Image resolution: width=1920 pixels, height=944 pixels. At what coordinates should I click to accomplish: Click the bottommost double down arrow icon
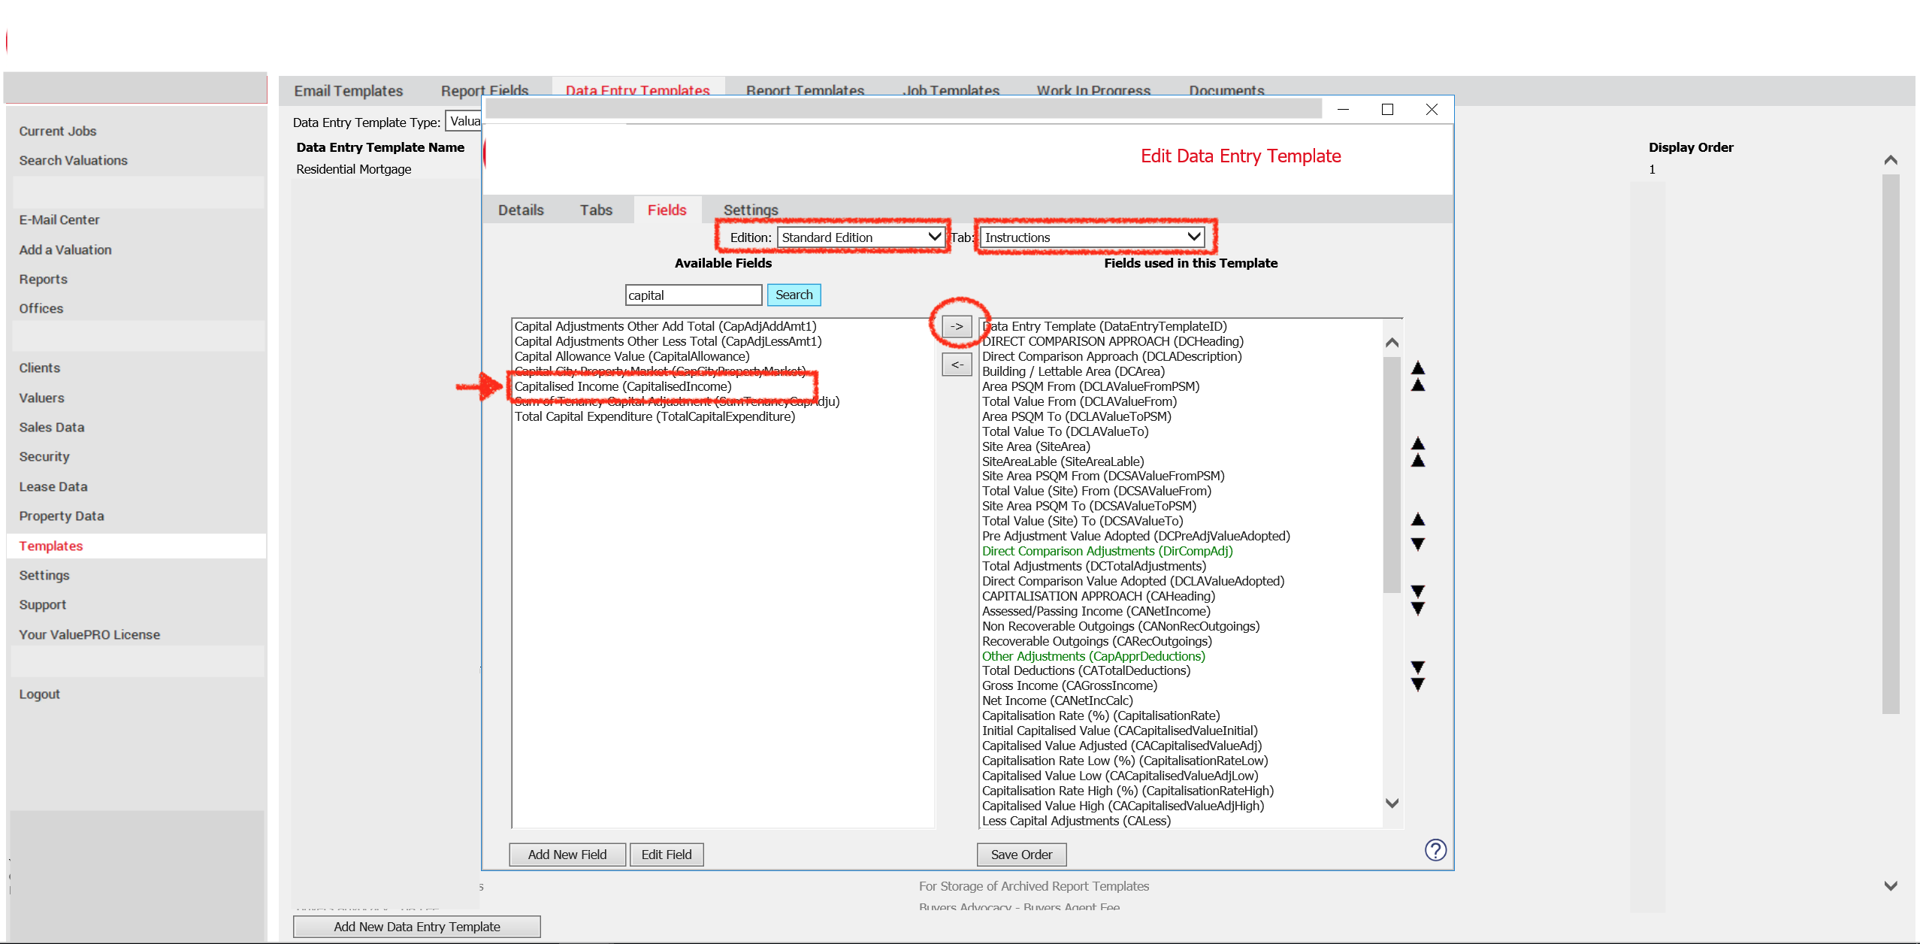pyautogui.click(x=1418, y=676)
